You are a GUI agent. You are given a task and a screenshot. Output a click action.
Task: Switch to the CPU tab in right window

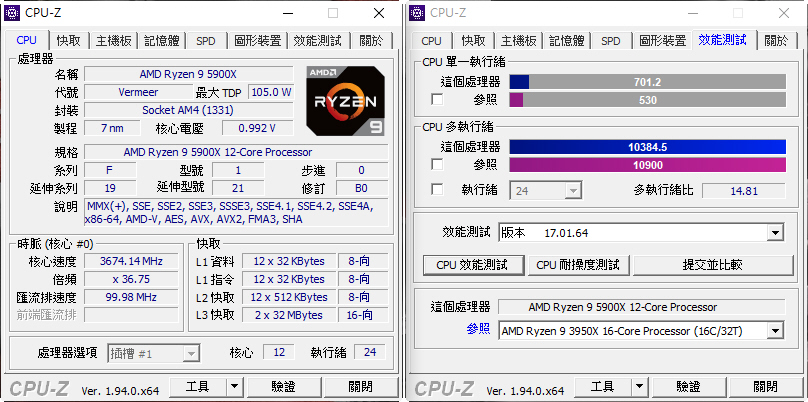431,41
